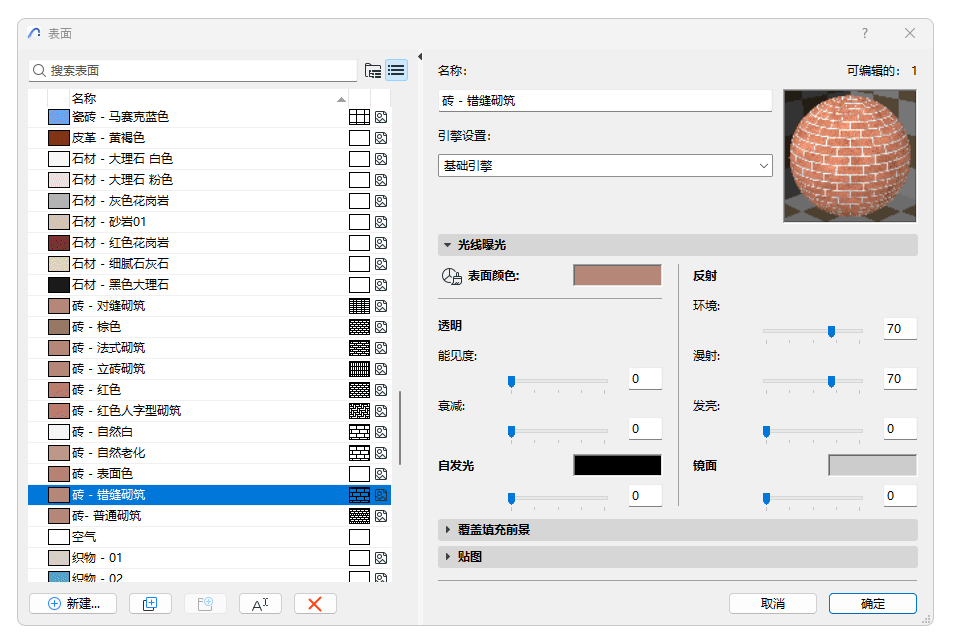Select the flat list view icon
Image resolution: width=956 pixels, height=643 pixels.
tap(396, 70)
